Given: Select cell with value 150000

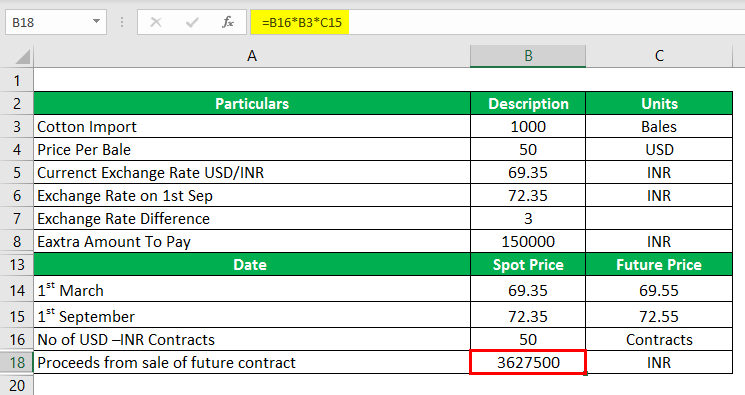Looking at the screenshot, I should tap(528, 241).
